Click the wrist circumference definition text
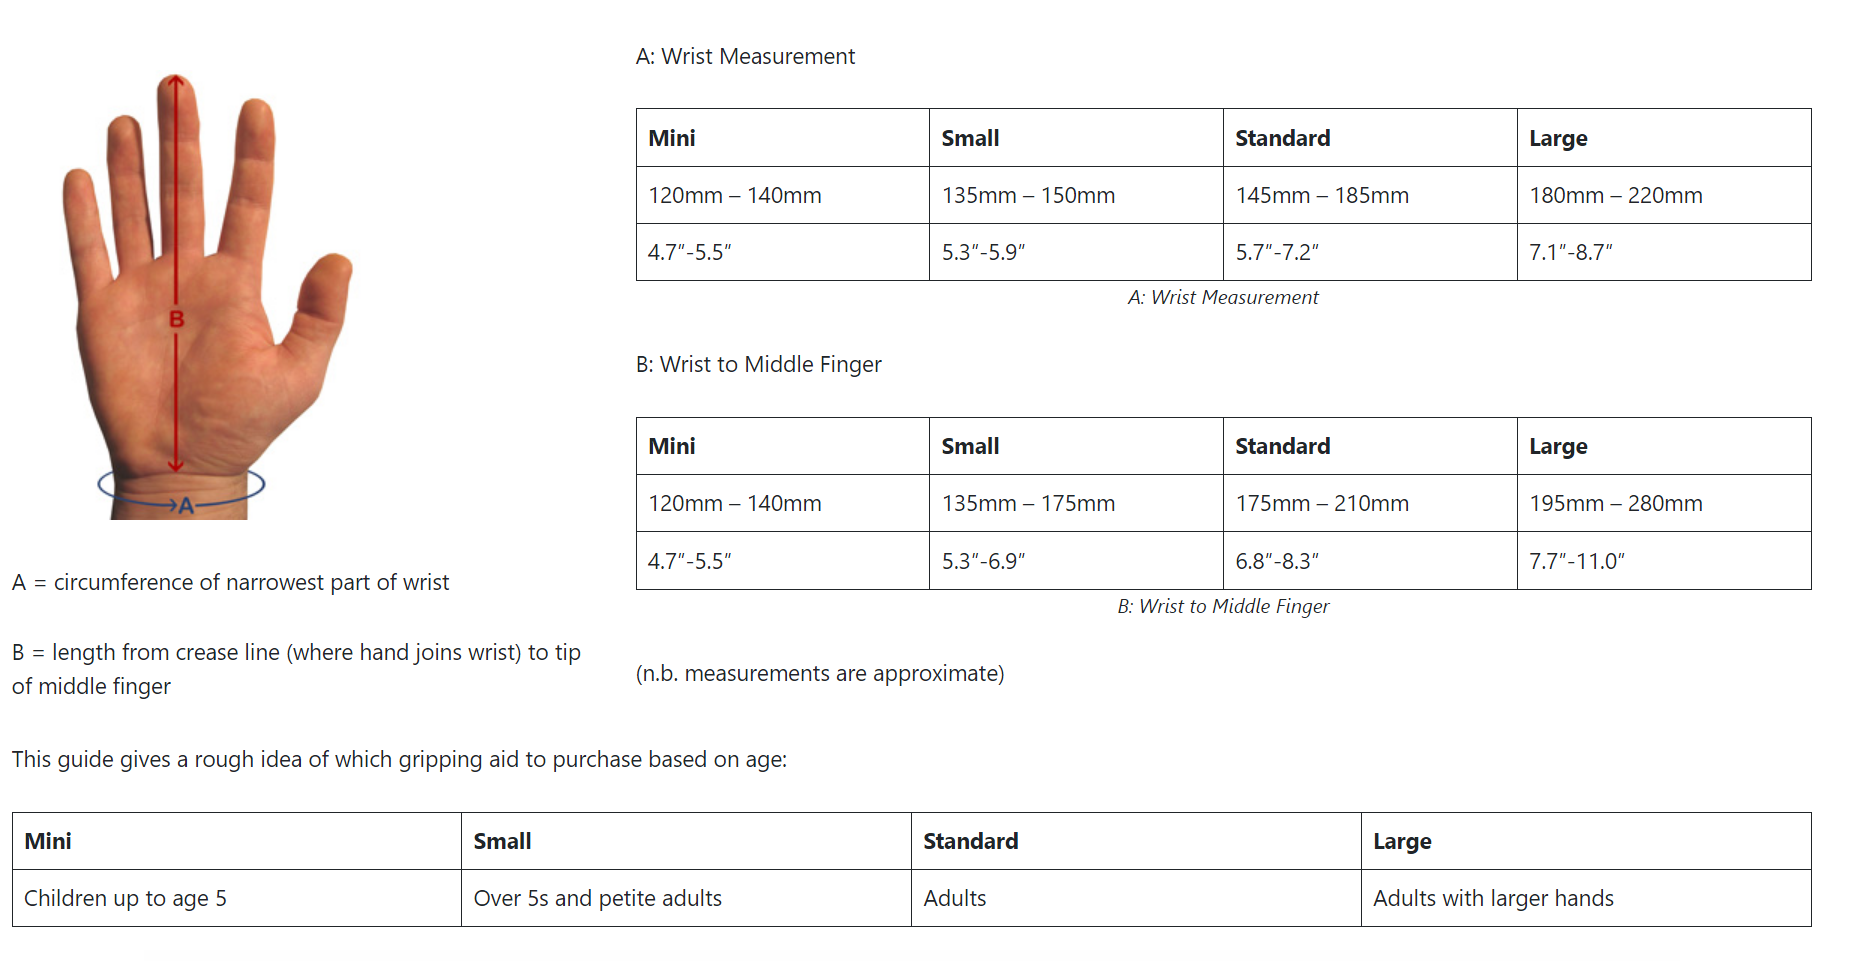Screen dimensions: 1864x961 coord(230,583)
